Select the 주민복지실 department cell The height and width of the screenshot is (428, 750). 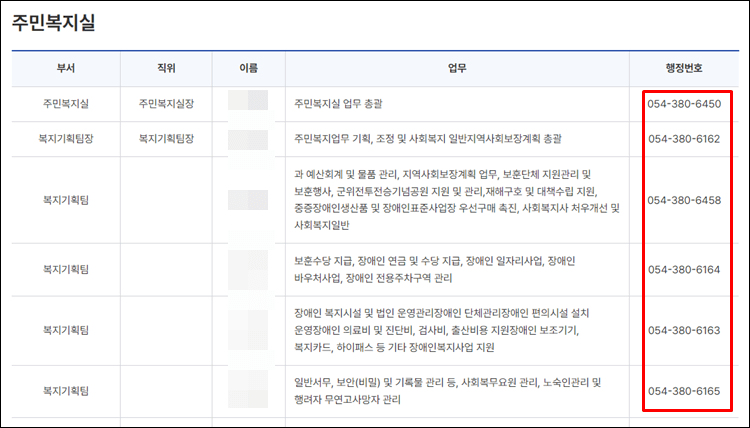coord(66,104)
